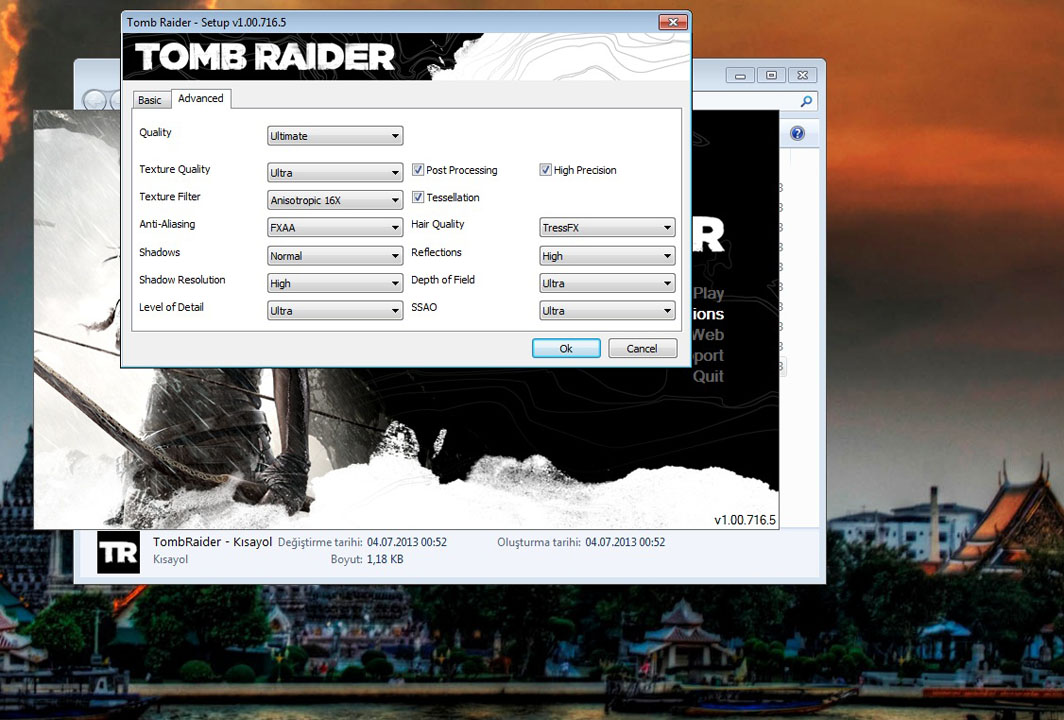The height and width of the screenshot is (720, 1064).
Task: Open the Depth of Field dropdown
Action: pyautogui.click(x=607, y=283)
